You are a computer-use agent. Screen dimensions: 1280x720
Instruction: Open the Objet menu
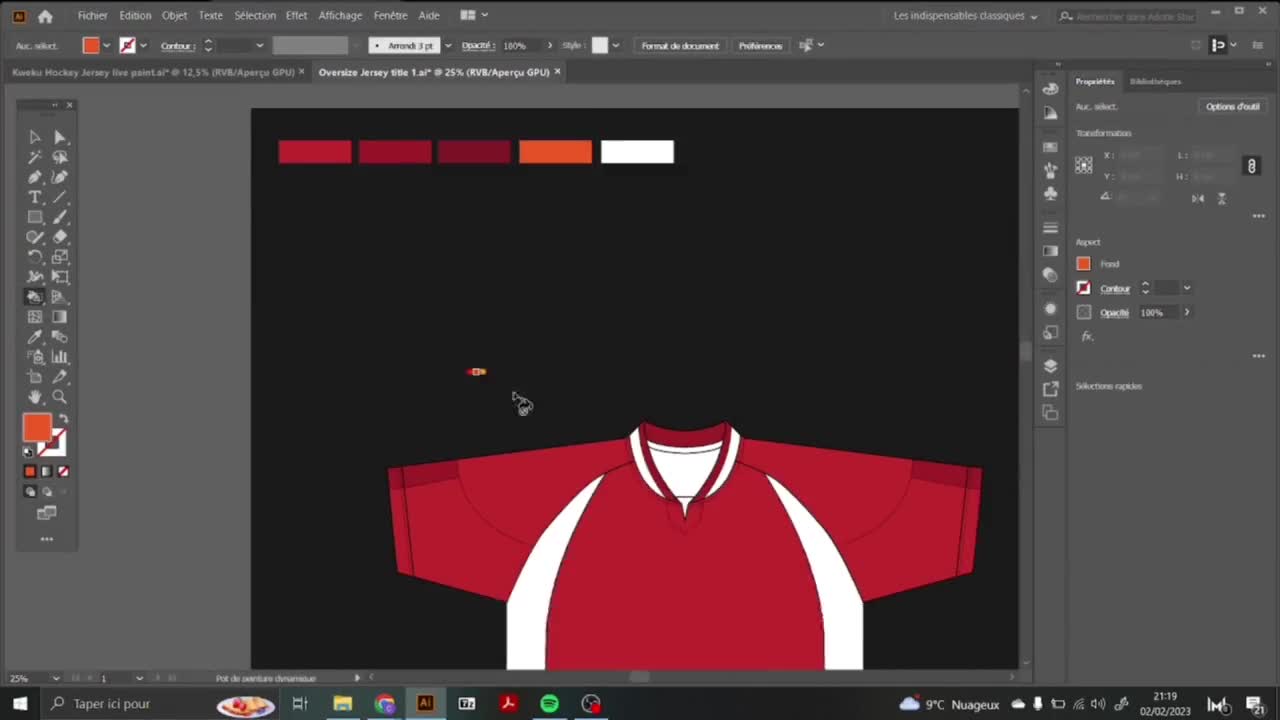click(174, 16)
